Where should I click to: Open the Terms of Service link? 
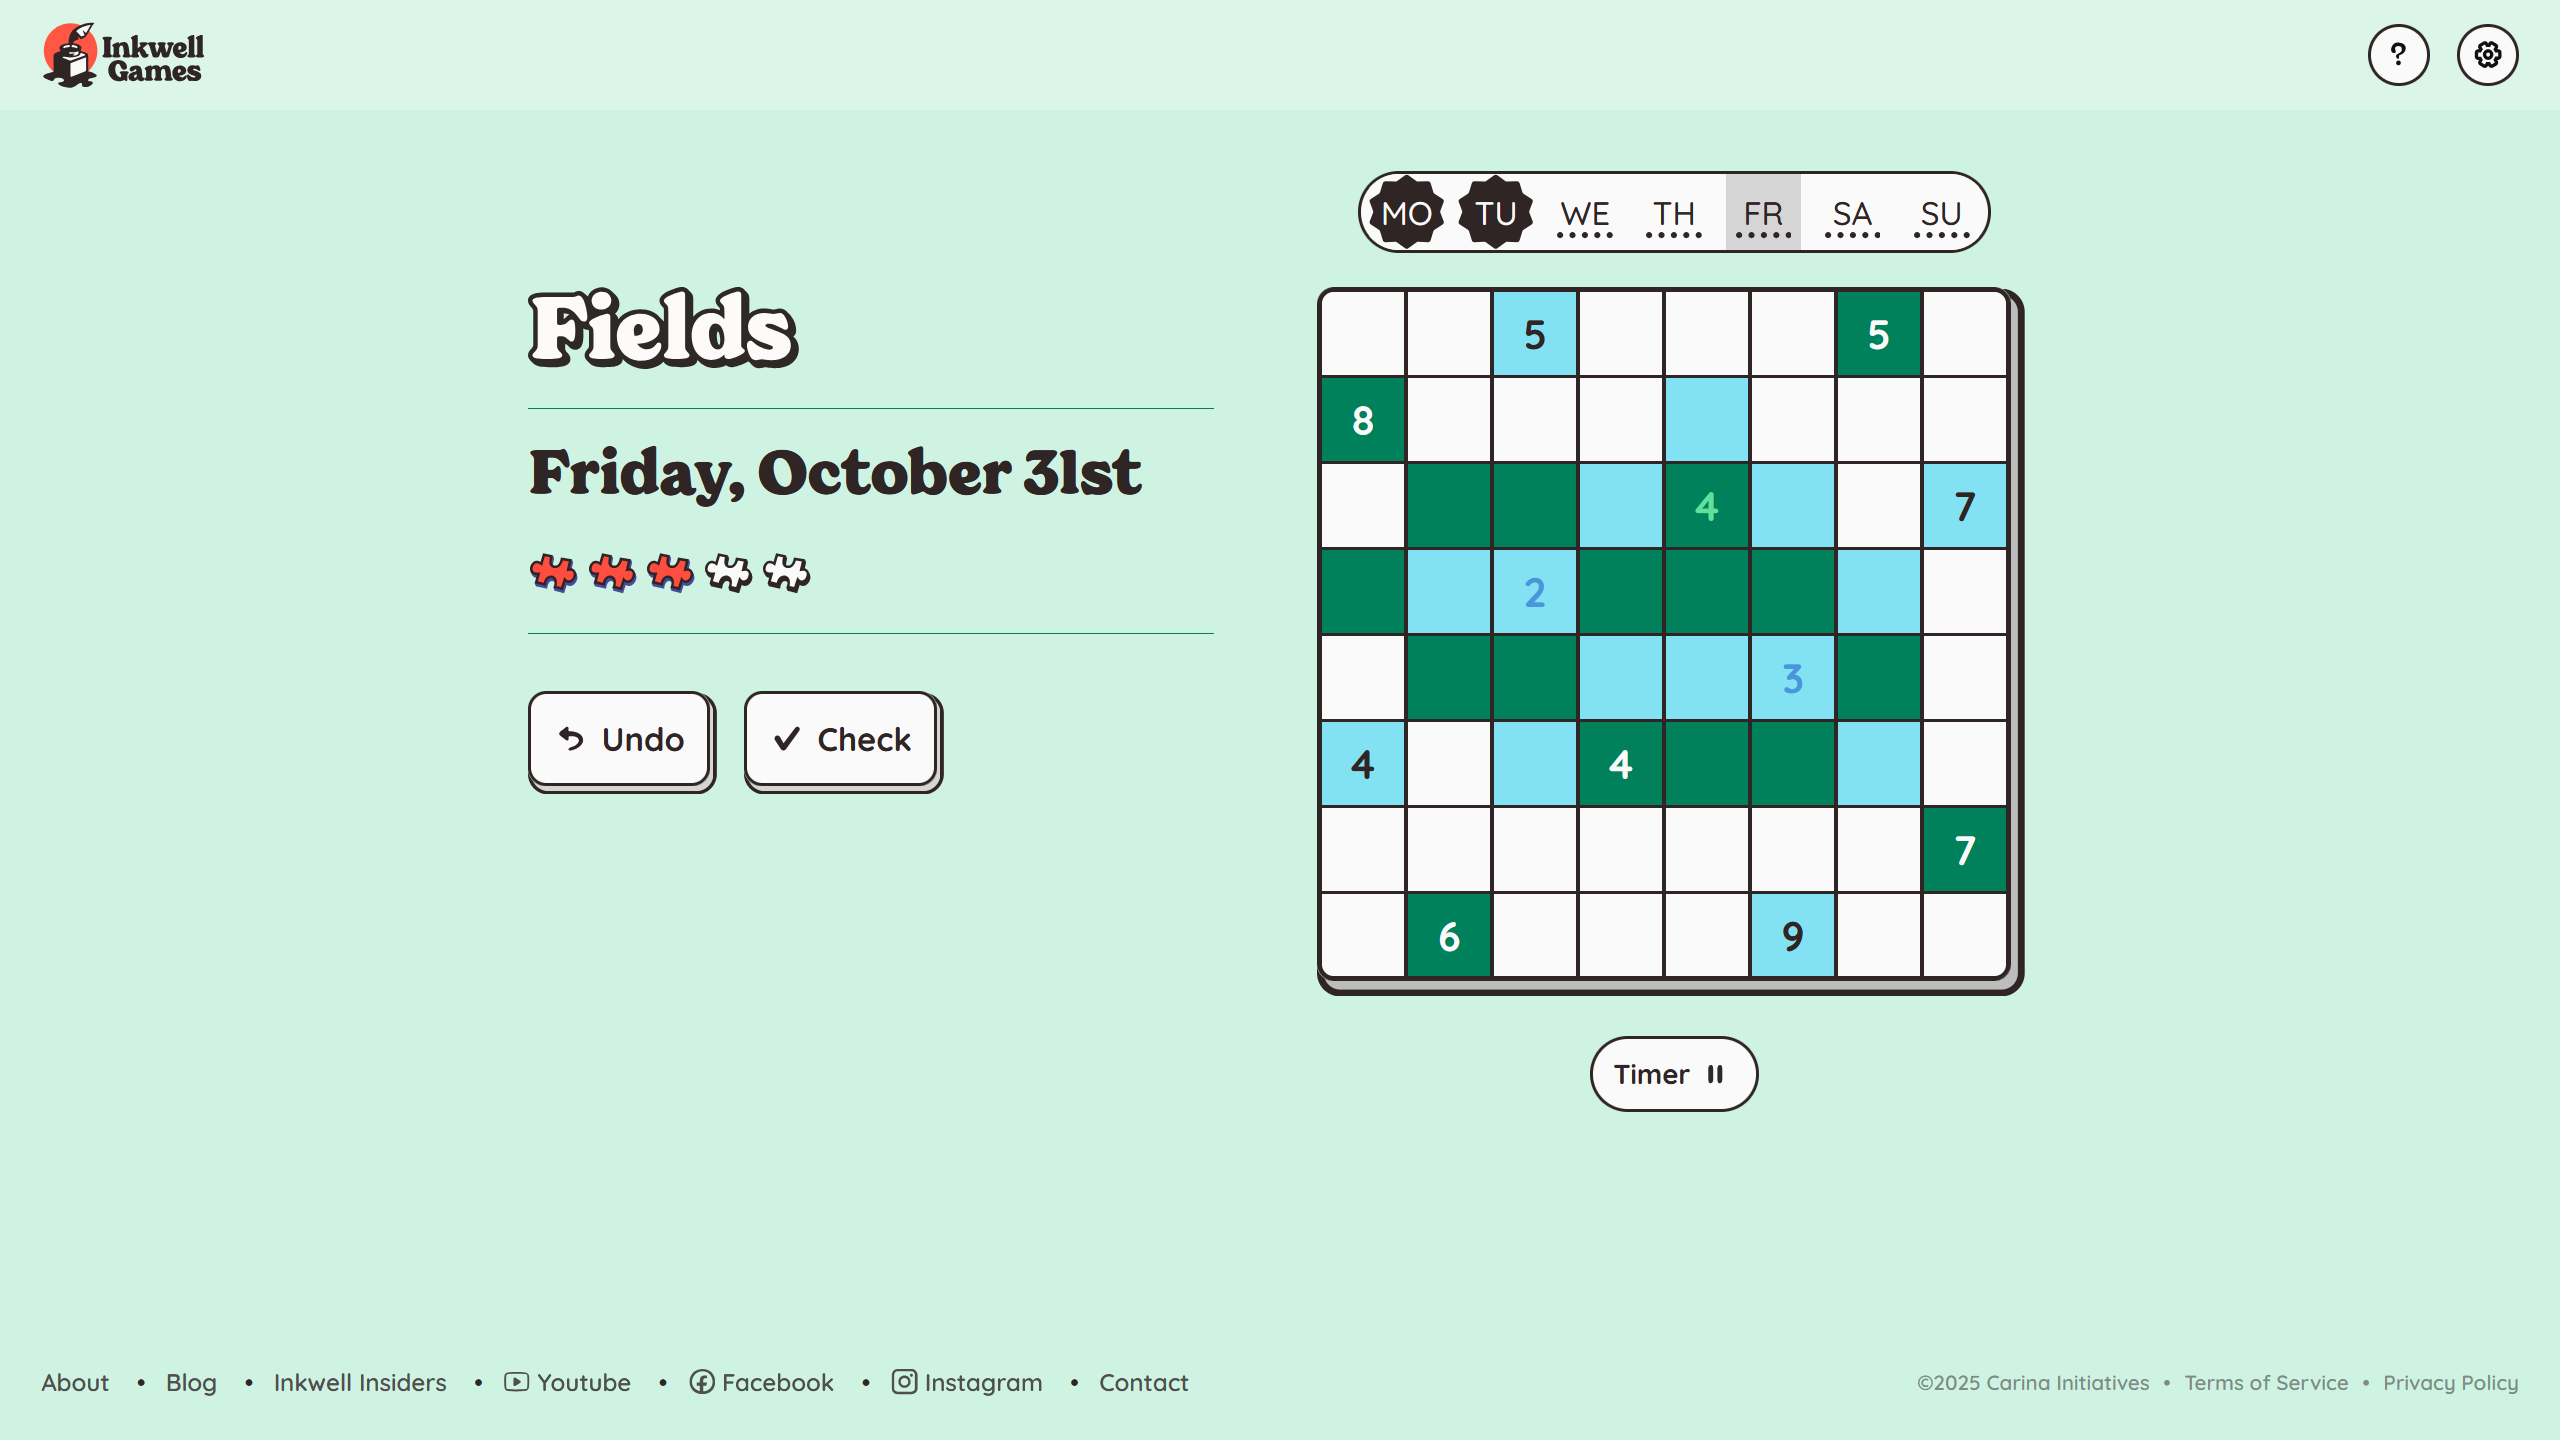[x=2266, y=1382]
